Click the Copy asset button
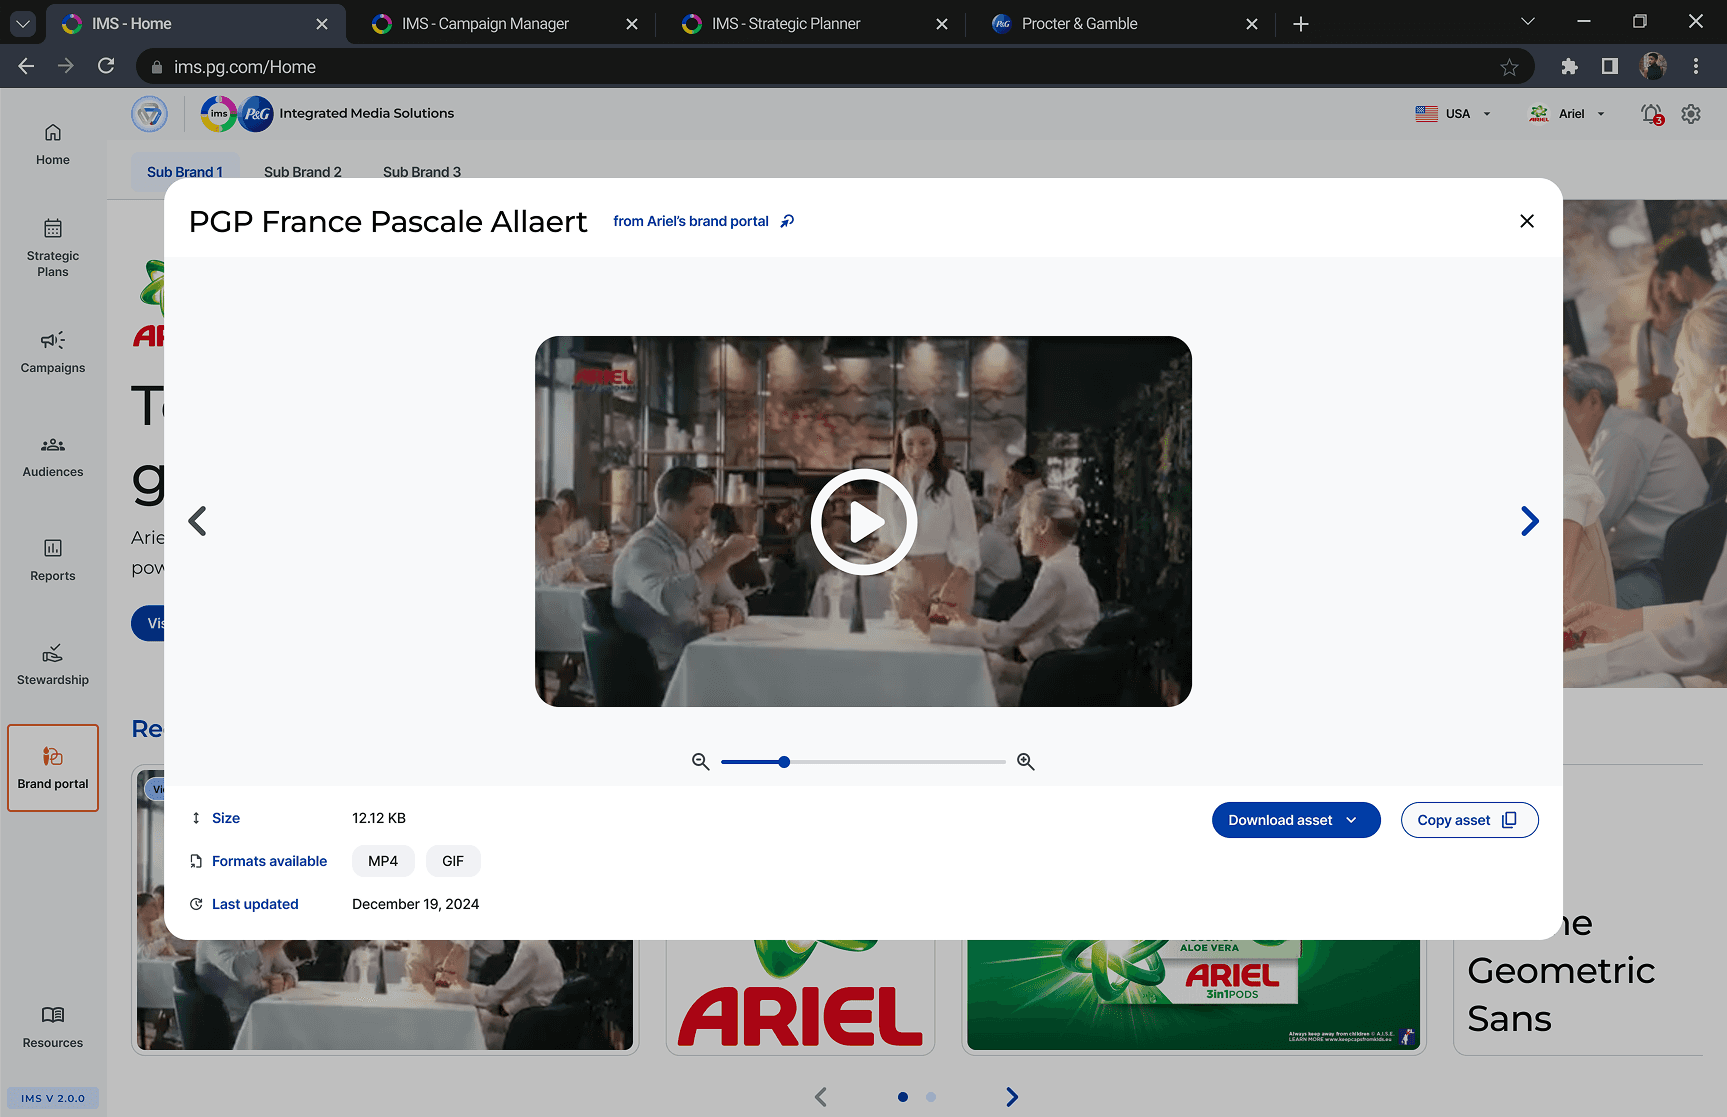This screenshot has height=1117, width=1727. tap(1469, 820)
